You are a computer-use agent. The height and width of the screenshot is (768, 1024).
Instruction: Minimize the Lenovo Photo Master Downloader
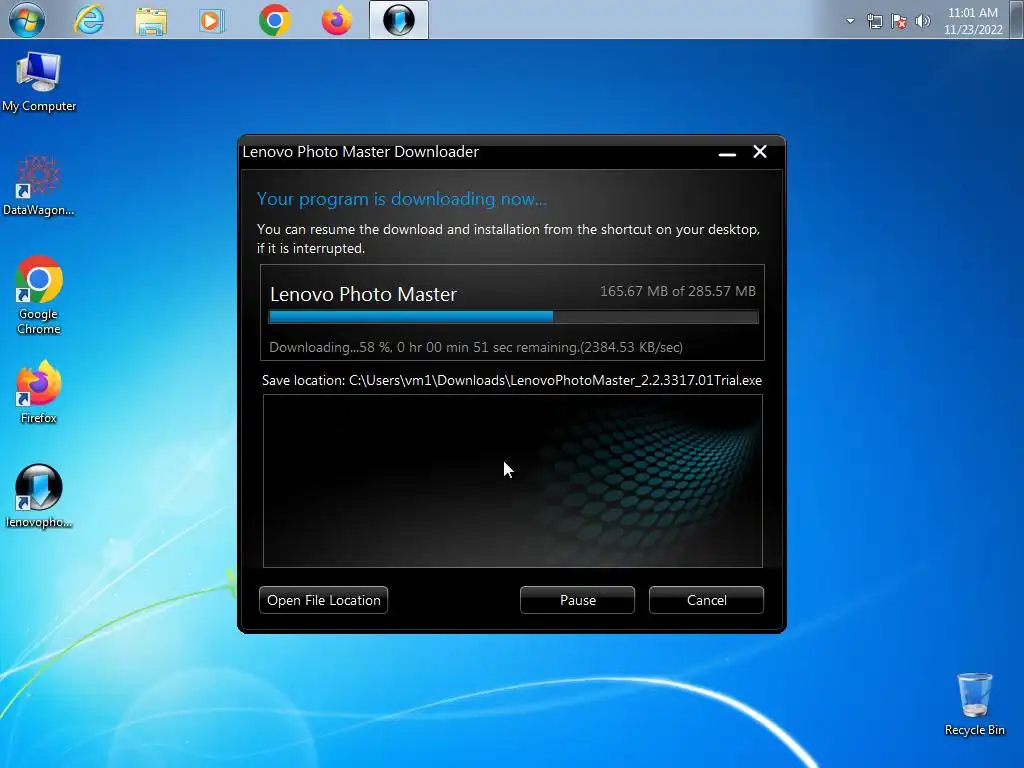click(728, 153)
